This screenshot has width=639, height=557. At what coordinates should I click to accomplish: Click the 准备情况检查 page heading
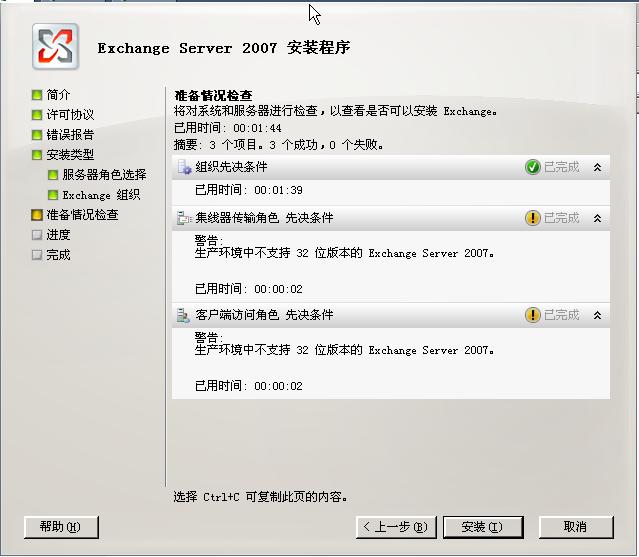click(213, 95)
